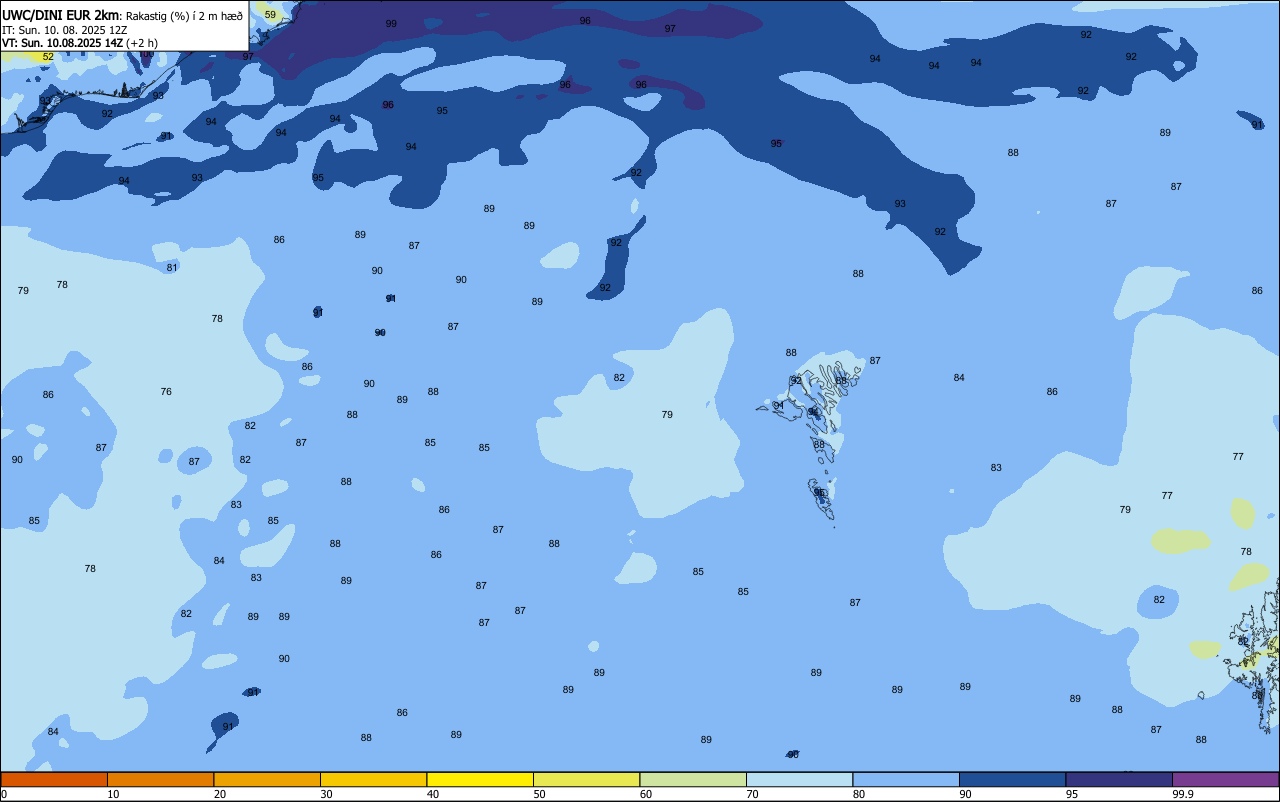The width and height of the screenshot is (1280, 802).
Task: Click the "59" humidity value on the map
Action: 270,14
